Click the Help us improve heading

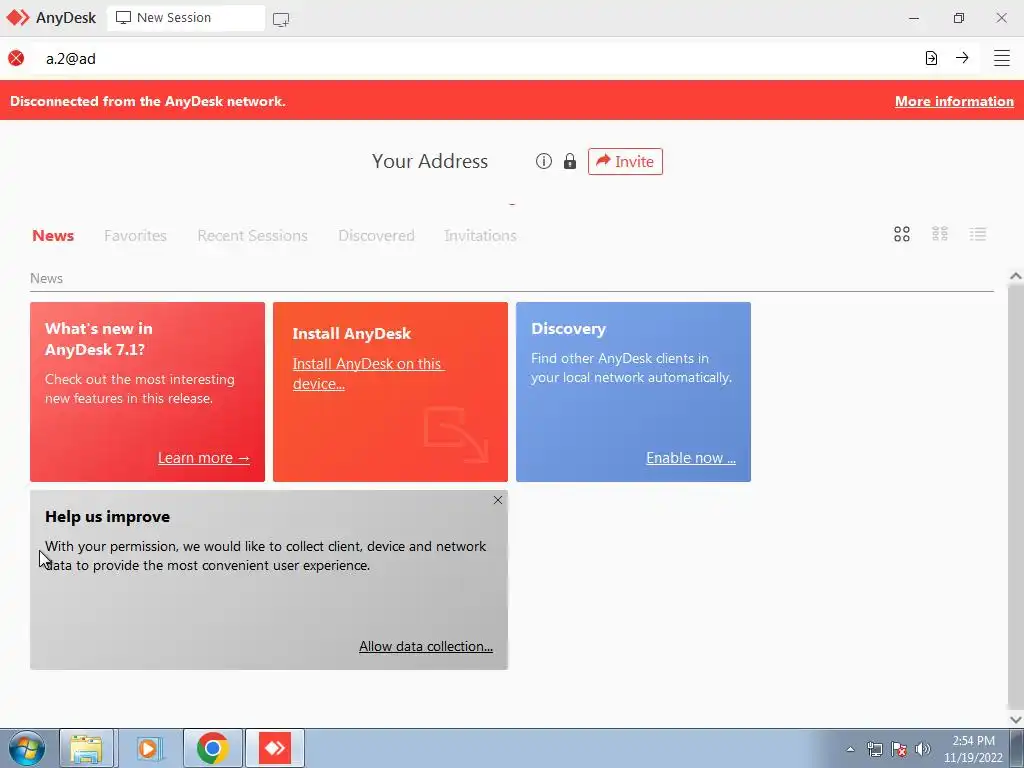(107, 517)
